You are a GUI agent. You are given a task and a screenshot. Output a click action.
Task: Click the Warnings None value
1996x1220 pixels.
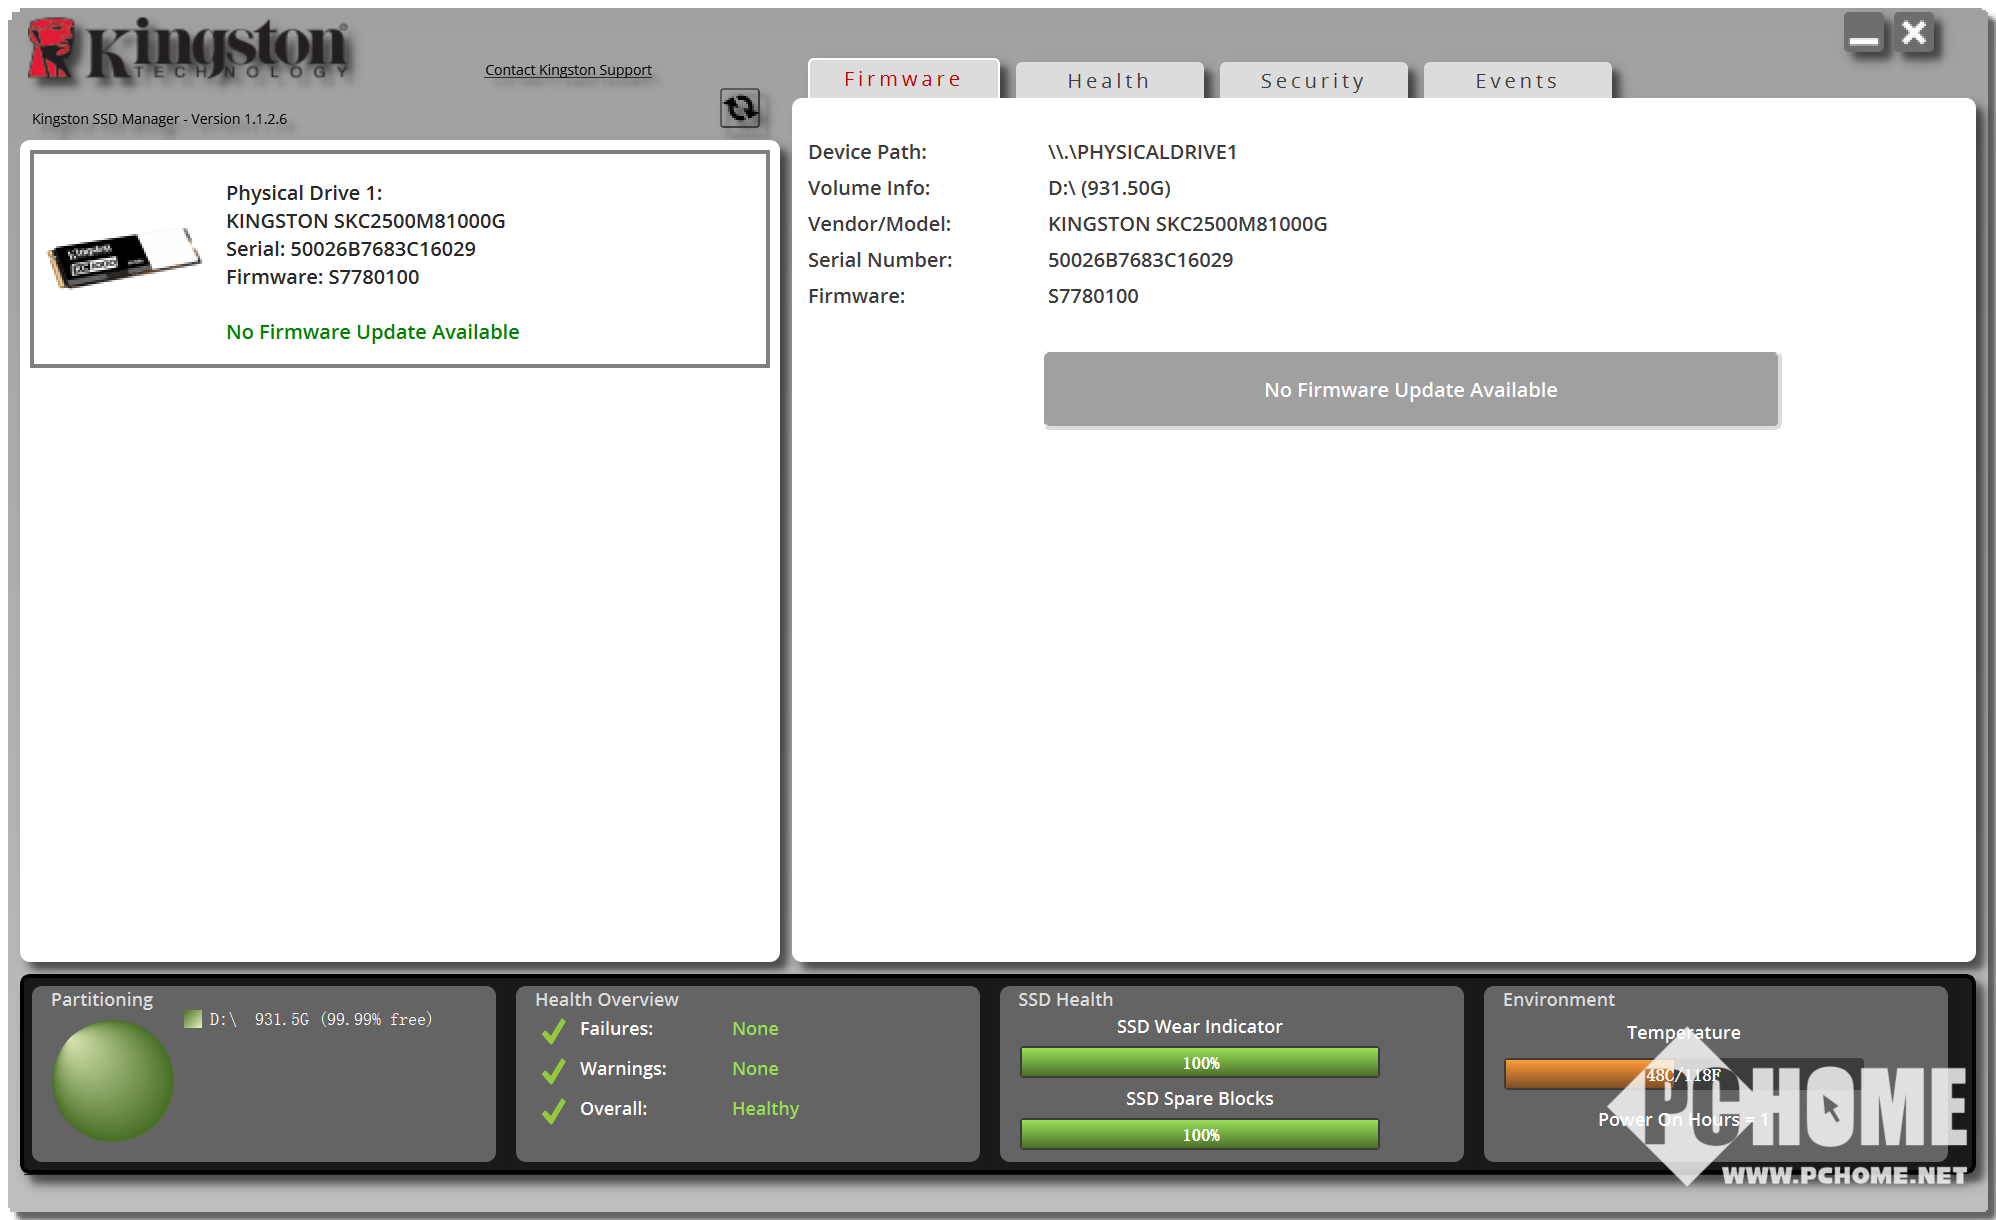pyautogui.click(x=755, y=1069)
